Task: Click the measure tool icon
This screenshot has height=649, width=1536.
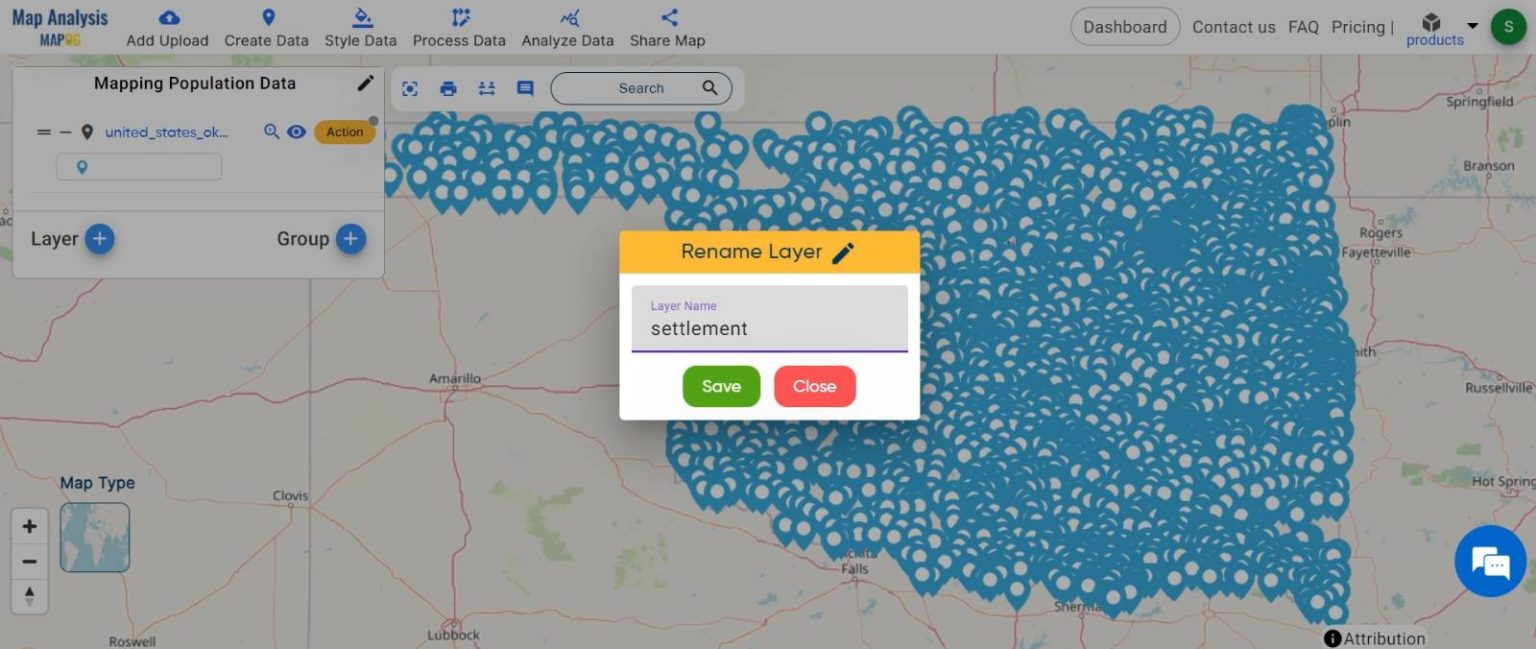Action: pyautogui.click(x=486, y=88)
